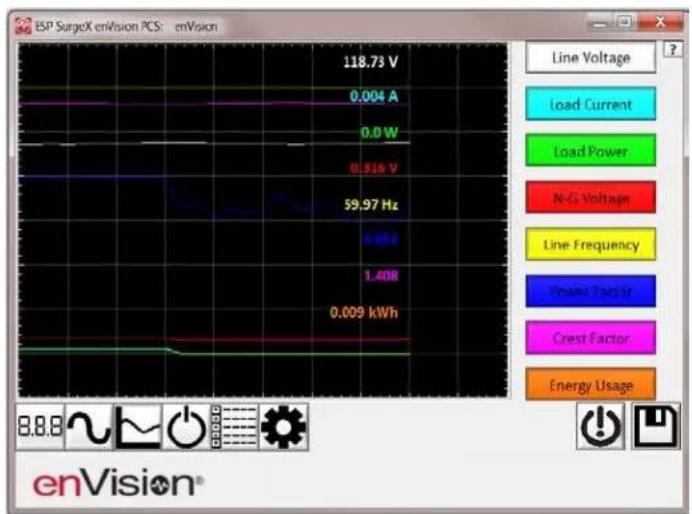The height and width of the screenshot is (514, 692).
Task: Click the 1.408 crest factor value
Action: [x=381, y=276]
